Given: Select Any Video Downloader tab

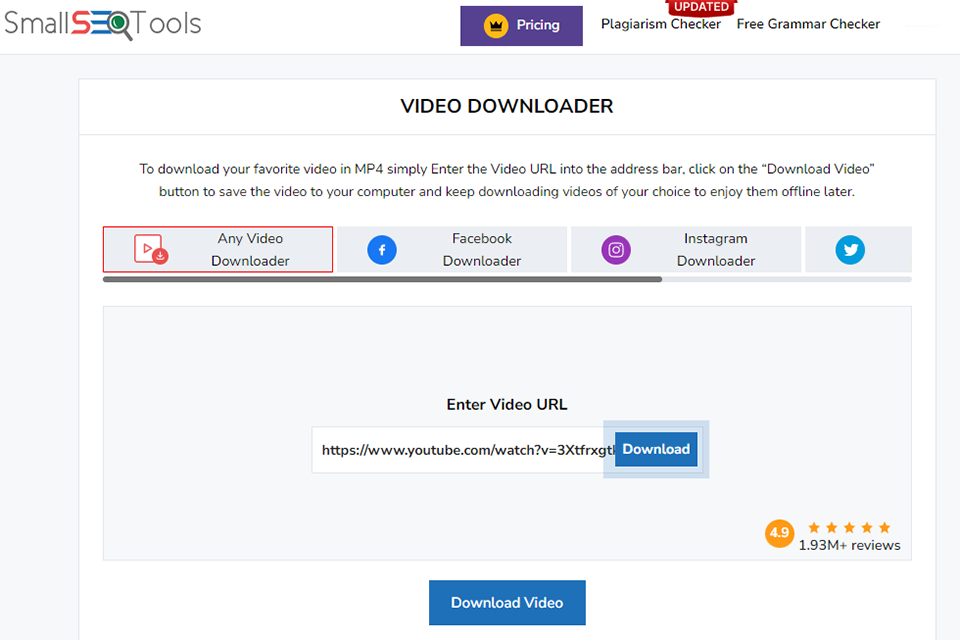Looking at the screenshot, I should tap(218, 249).
